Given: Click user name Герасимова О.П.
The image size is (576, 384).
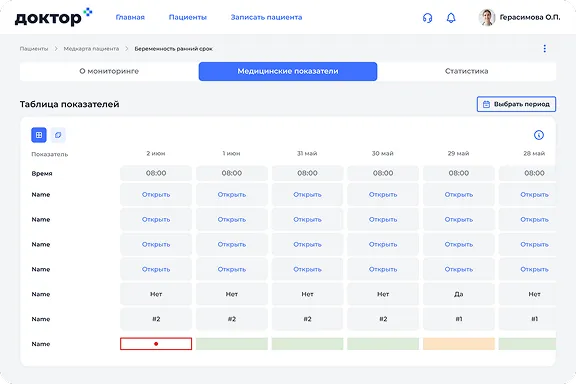Looking at the screenshot, I should [x=530, y=17].
